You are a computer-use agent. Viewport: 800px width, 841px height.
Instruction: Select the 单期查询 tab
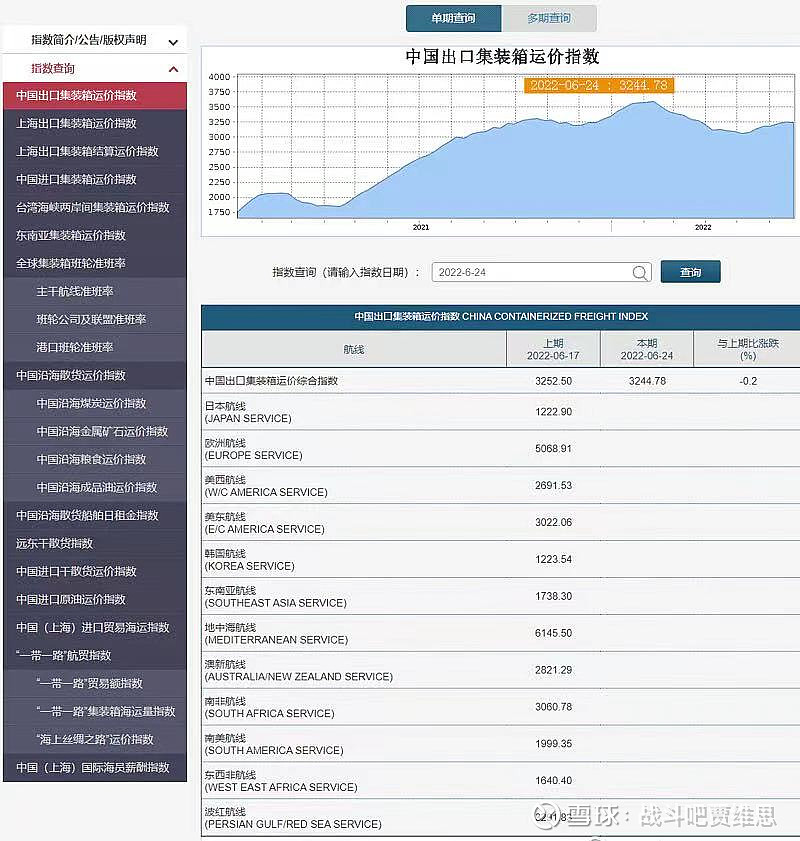(453, 18)
